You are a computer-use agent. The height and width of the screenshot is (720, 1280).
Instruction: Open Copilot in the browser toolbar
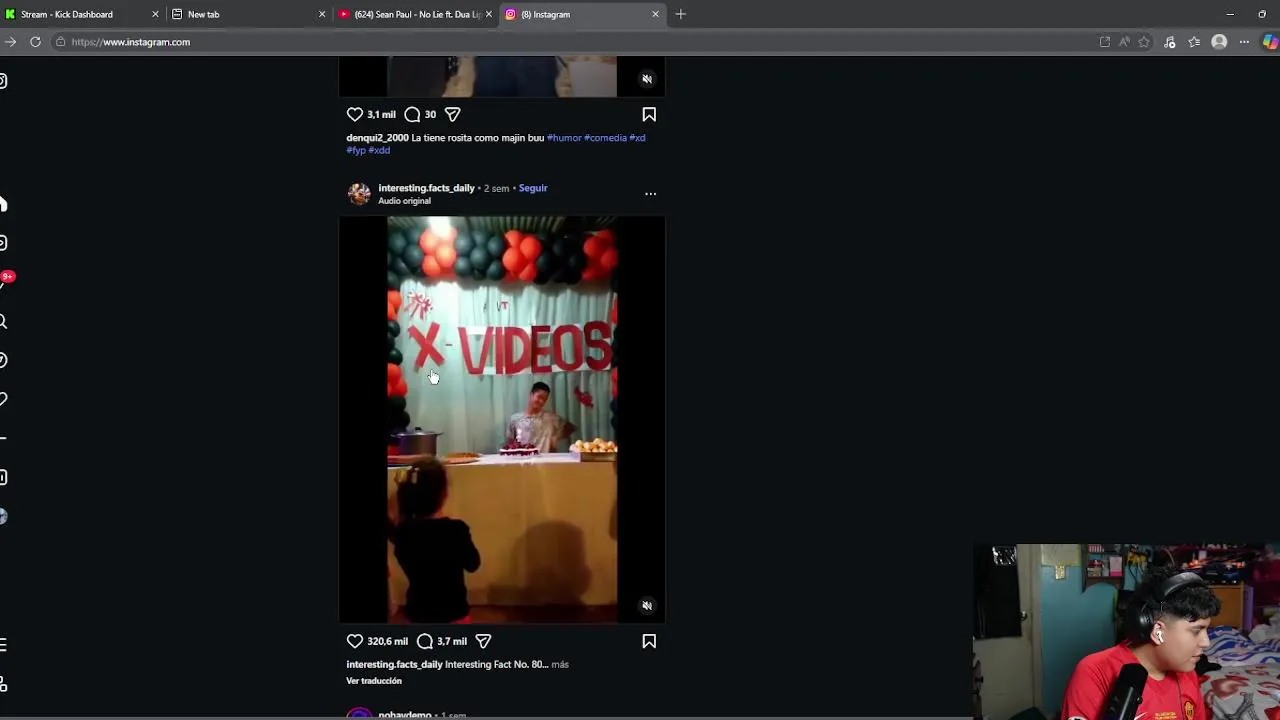click(x=1270, y=42)
